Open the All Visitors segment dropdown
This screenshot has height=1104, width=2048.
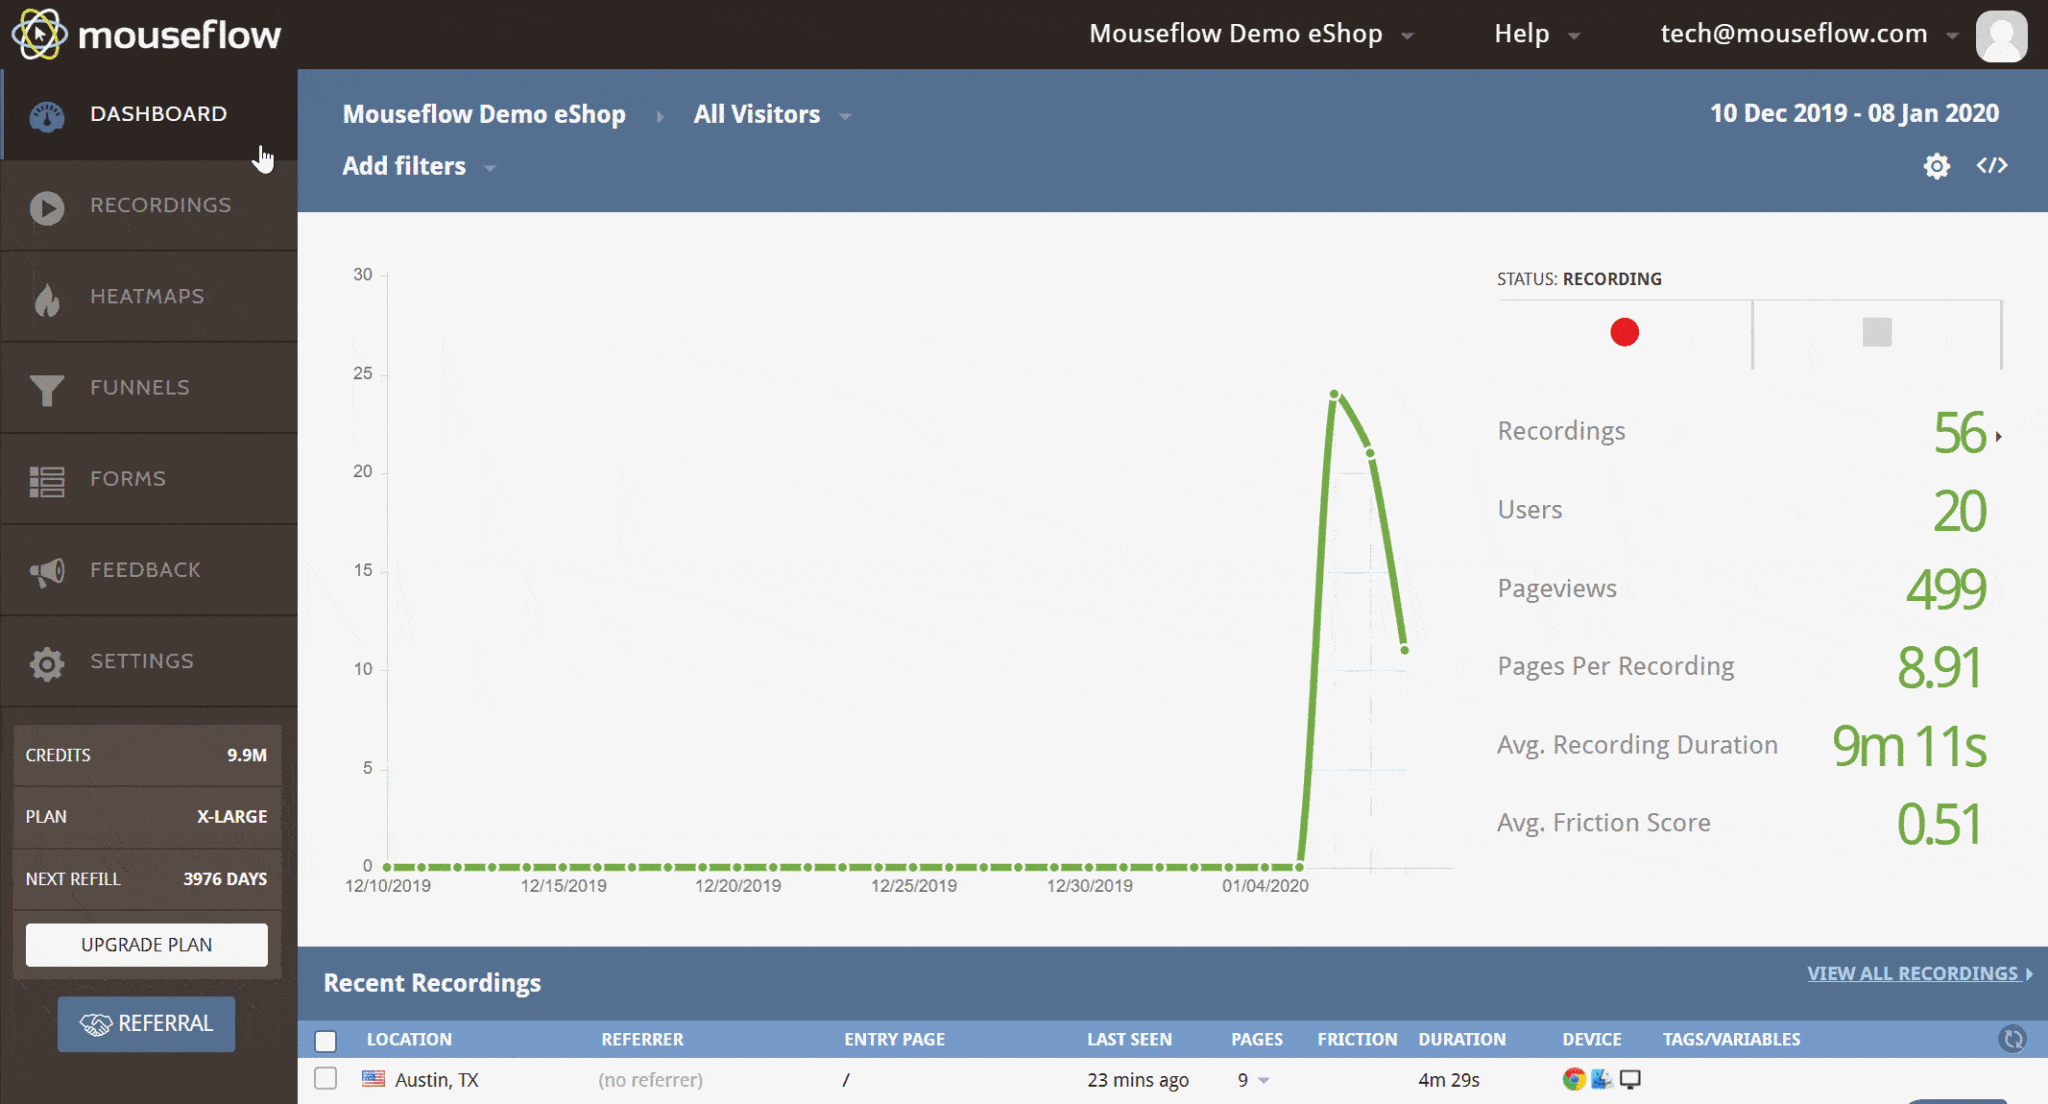coord(771,115)
